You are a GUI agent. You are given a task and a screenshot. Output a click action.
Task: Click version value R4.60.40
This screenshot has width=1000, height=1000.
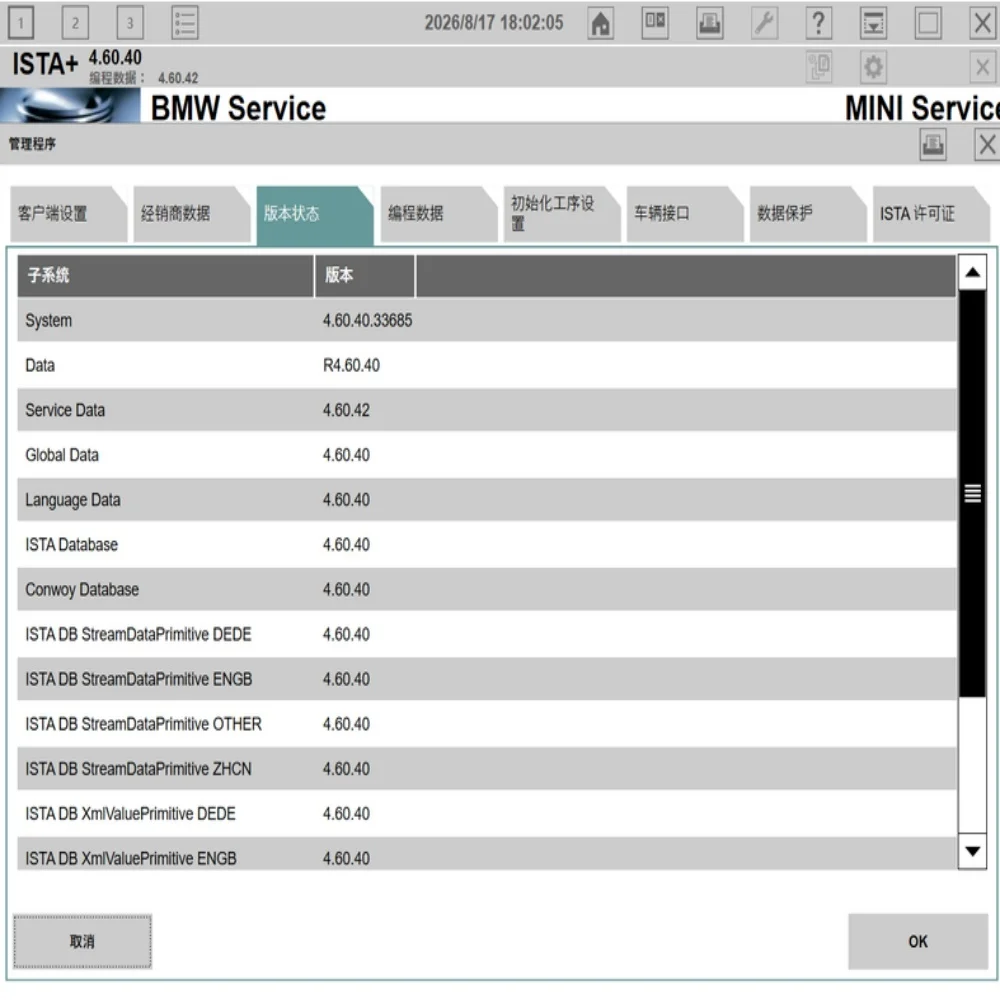pyautogui.click(x=351, y=365)
